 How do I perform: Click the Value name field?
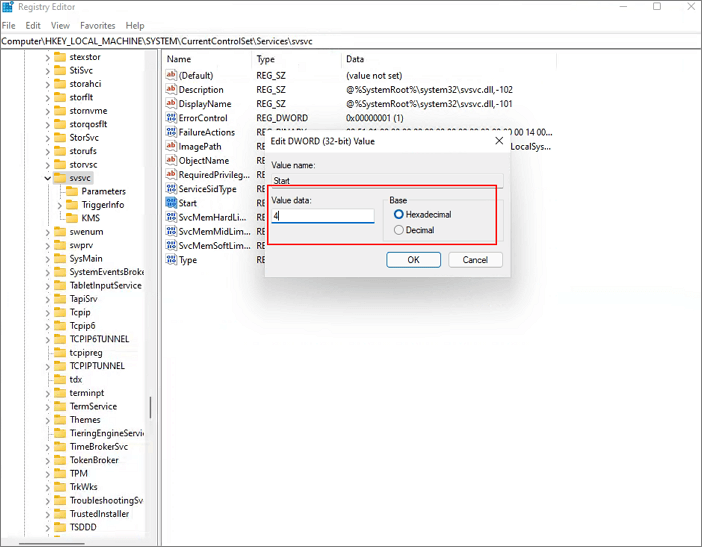[387, 181]
